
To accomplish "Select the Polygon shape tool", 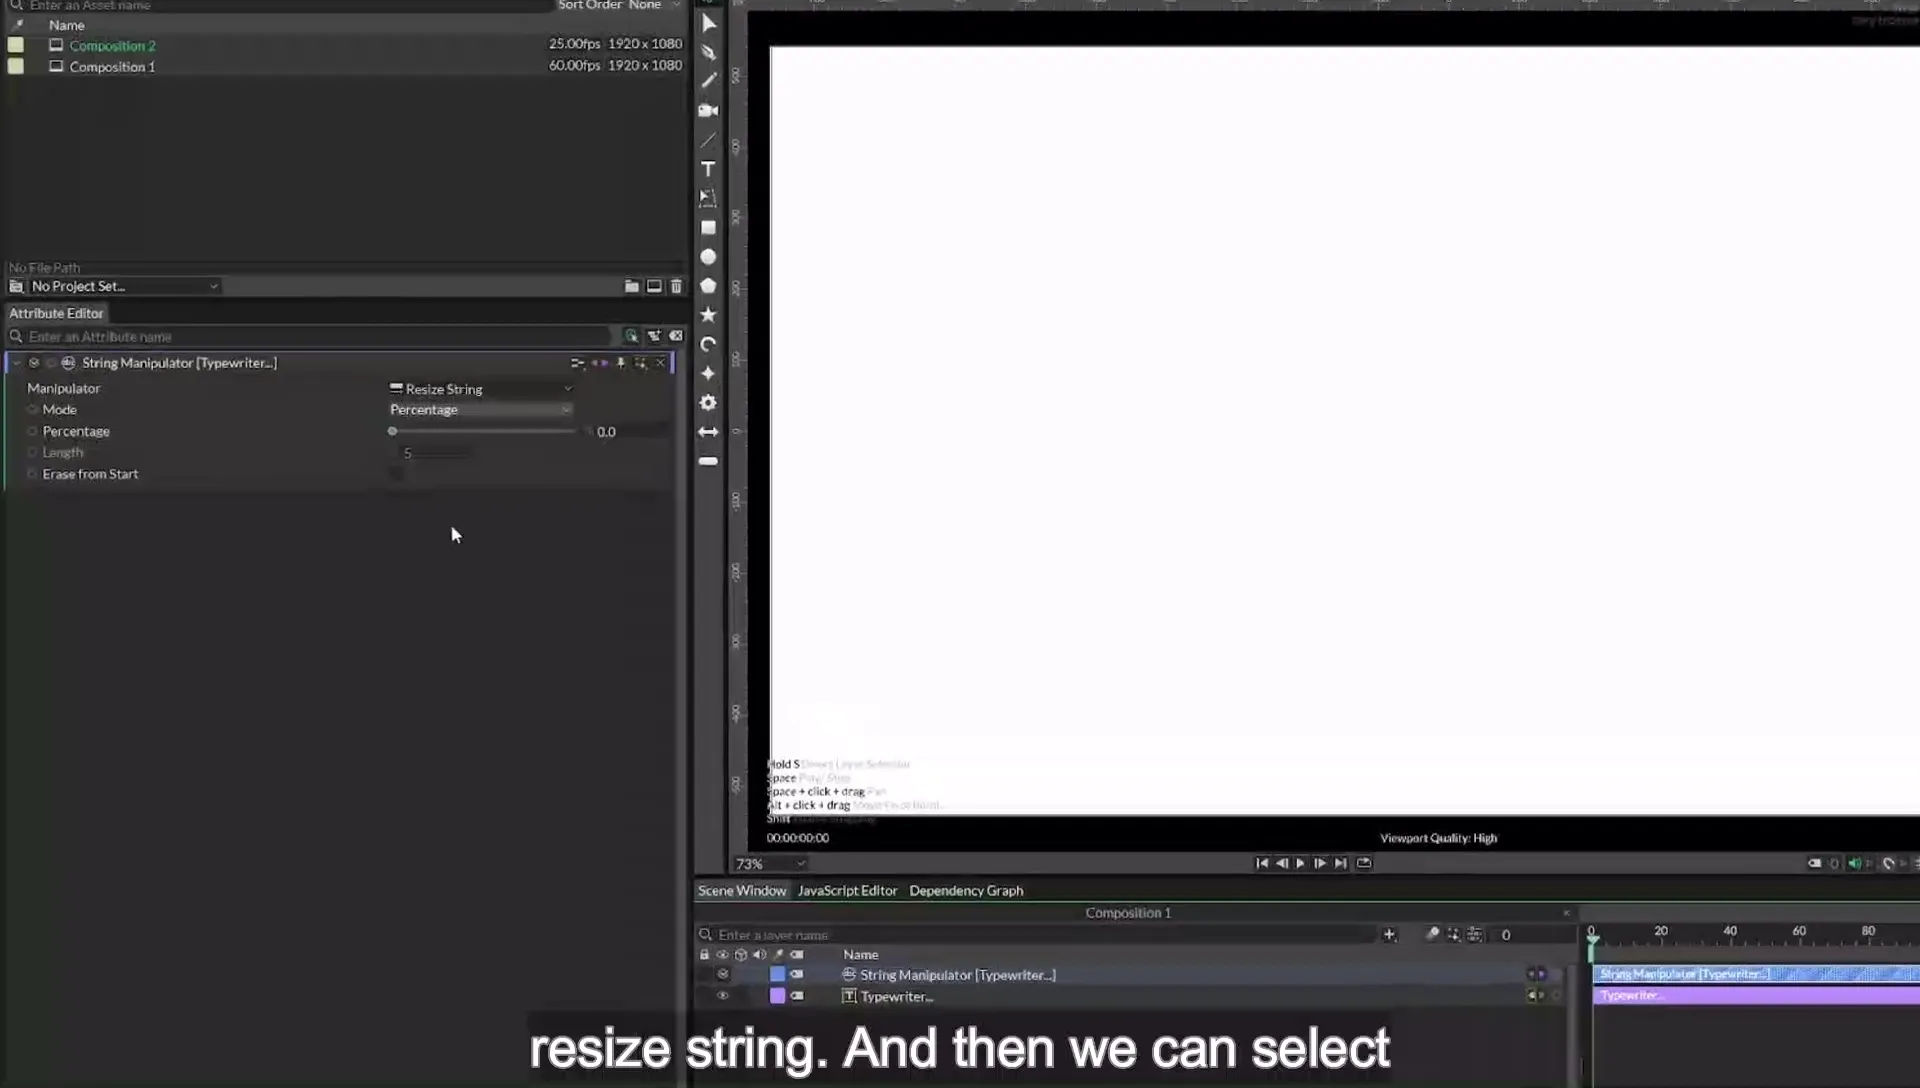I will [708, 286].
